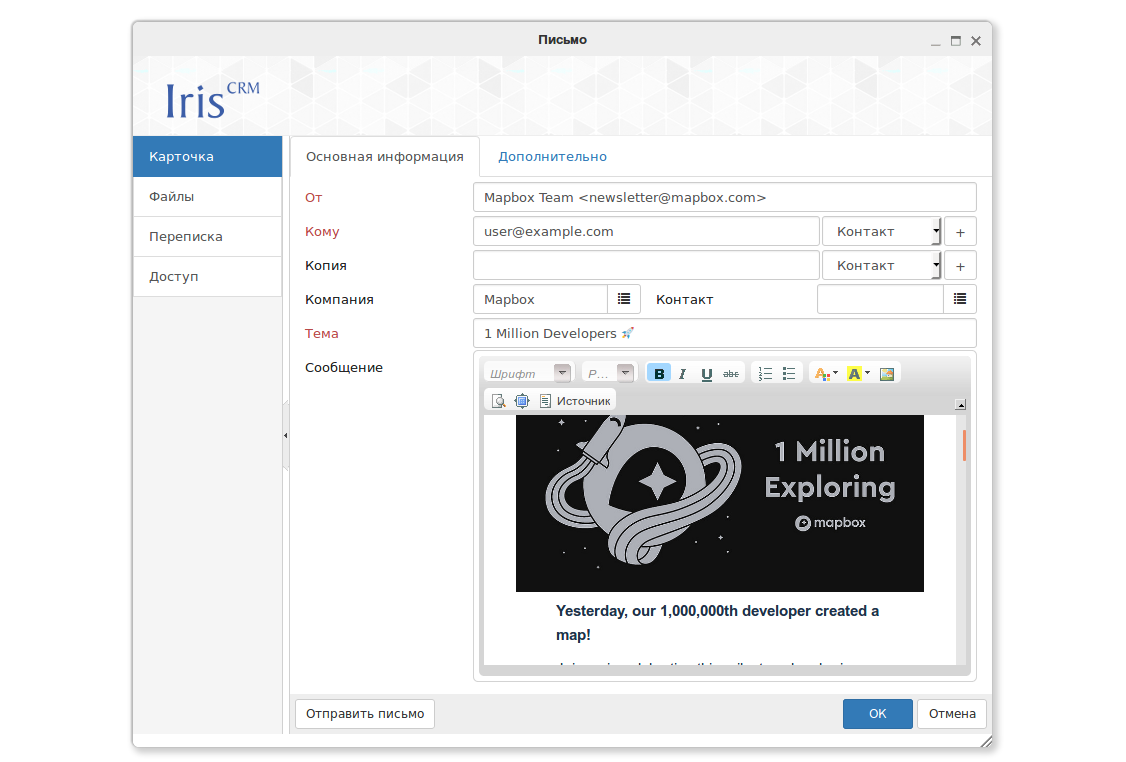Click the headline text about 1,000,000th developer
The height and width of the screenshot is (762, 1126).
coord(717,623)
